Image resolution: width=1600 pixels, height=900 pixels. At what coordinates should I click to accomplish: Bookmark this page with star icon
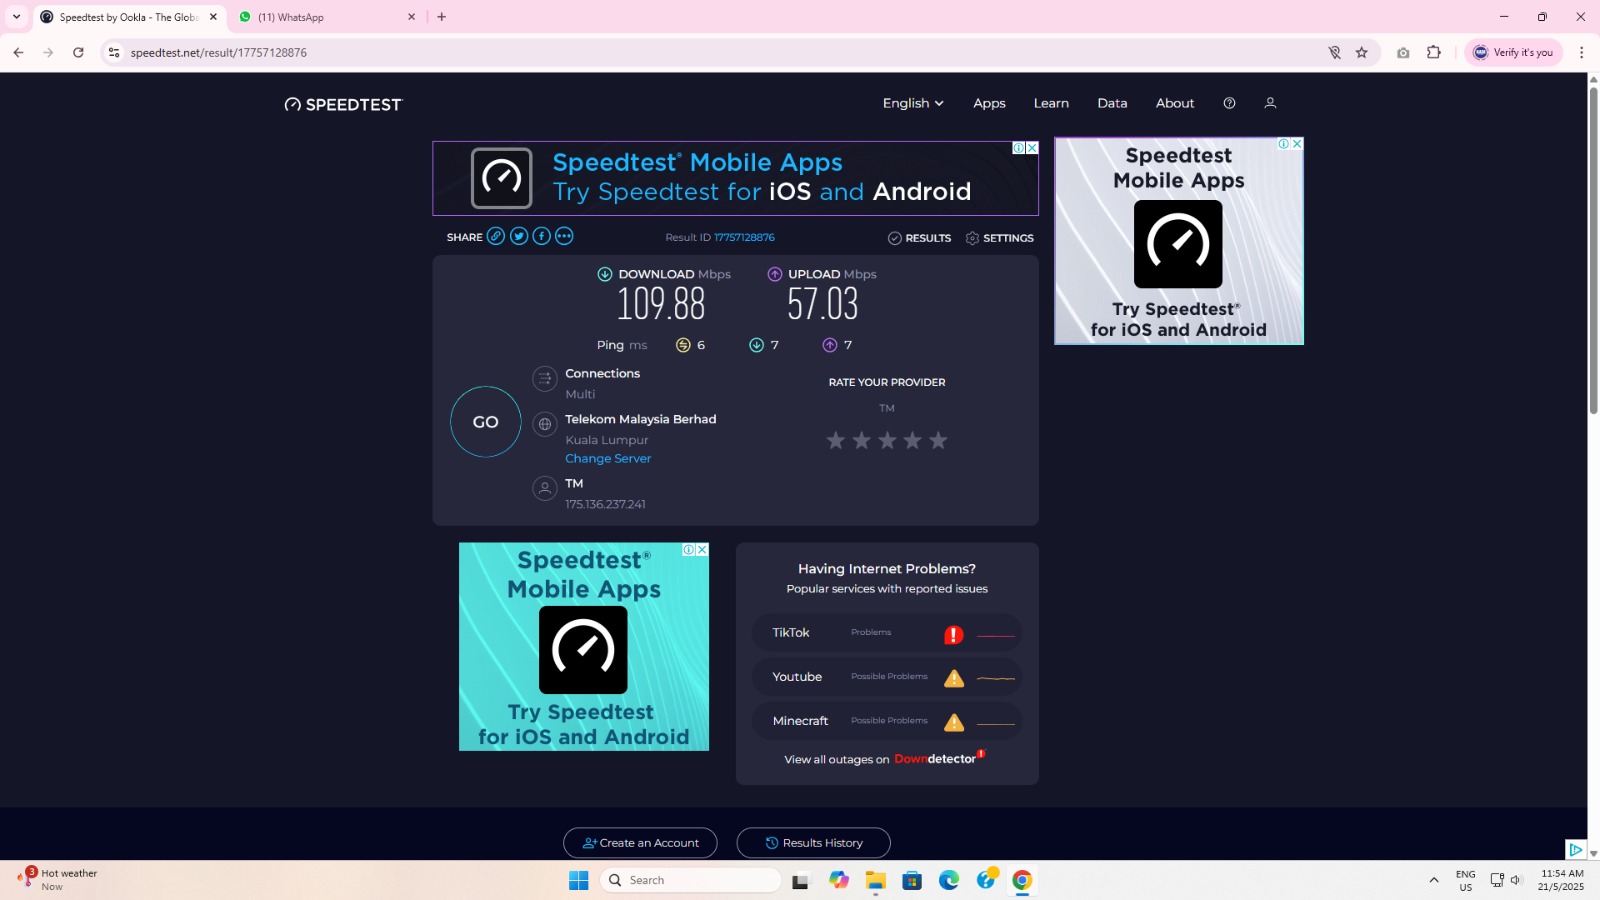pyautogui.click(x=1361, y=53)
